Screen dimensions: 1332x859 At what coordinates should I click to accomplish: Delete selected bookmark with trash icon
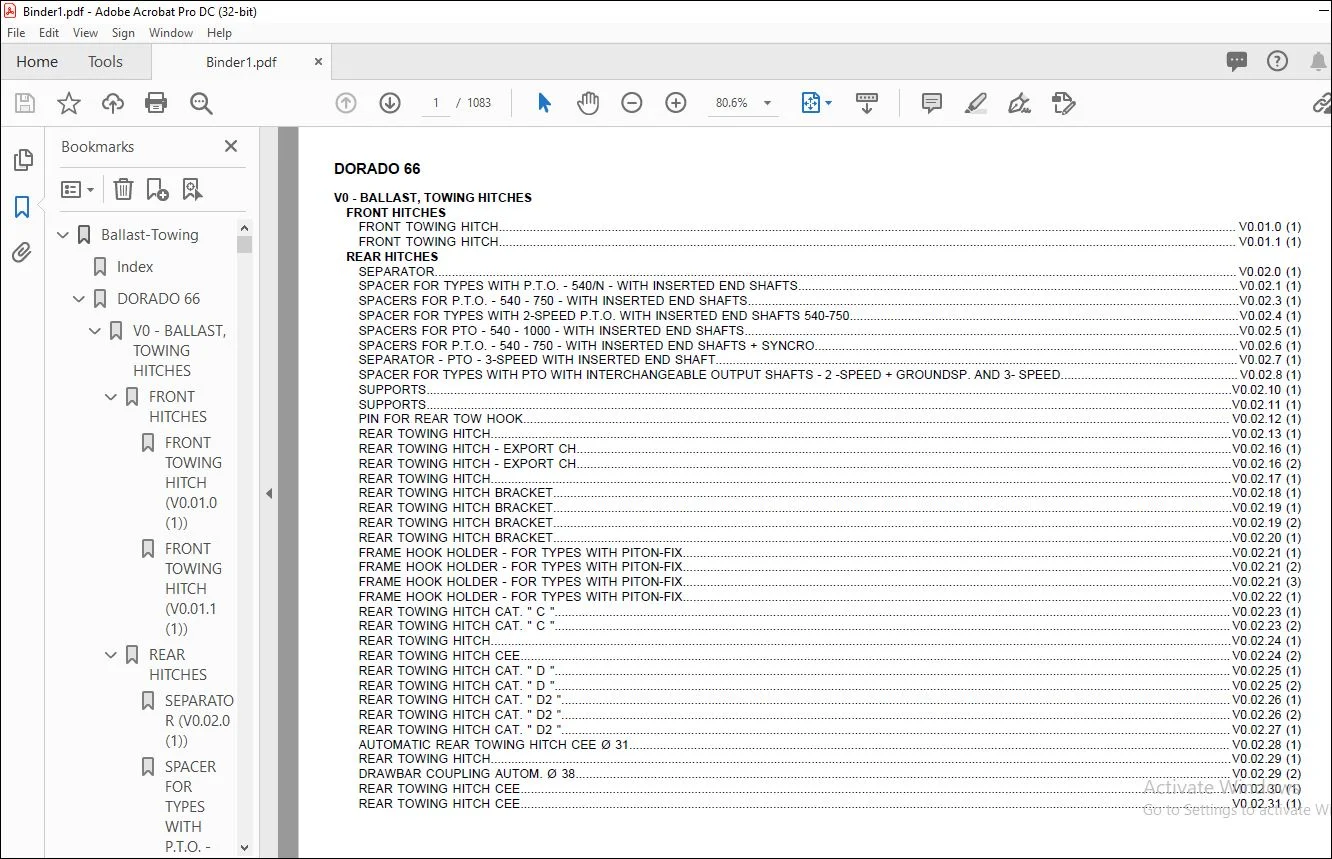pos(123,189)
